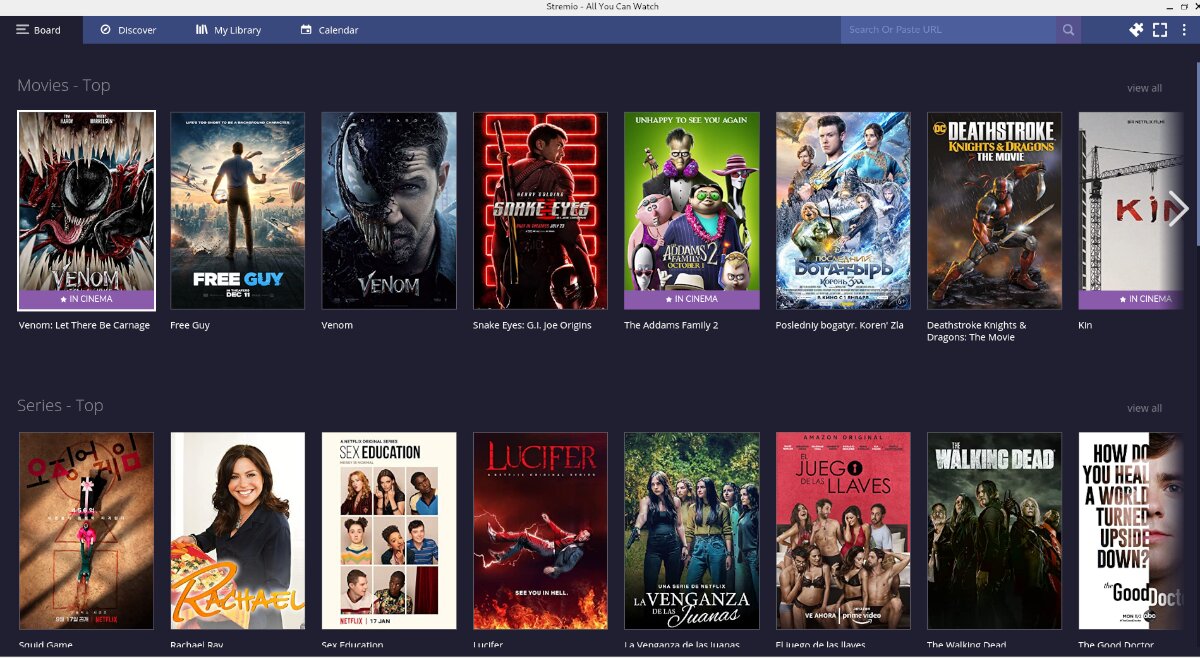The image size is (1200, 658).
Task: Open The Addams Family 2 poster
Action: 692,210
